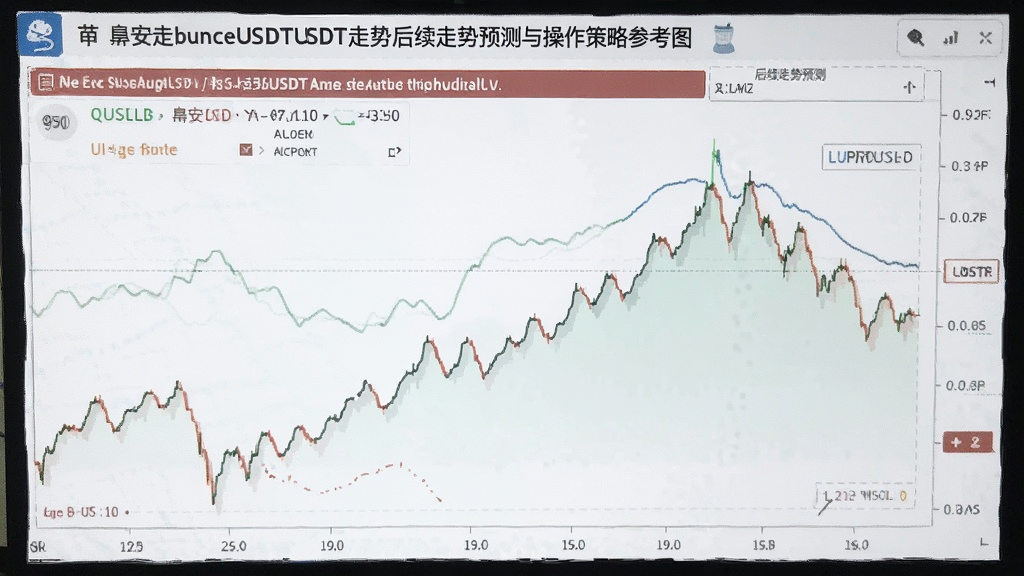Click the =43.50 value
Image resolution: width=1024 pixels, height=576 pixels.
pyautogui.click(x=378, y=116)
